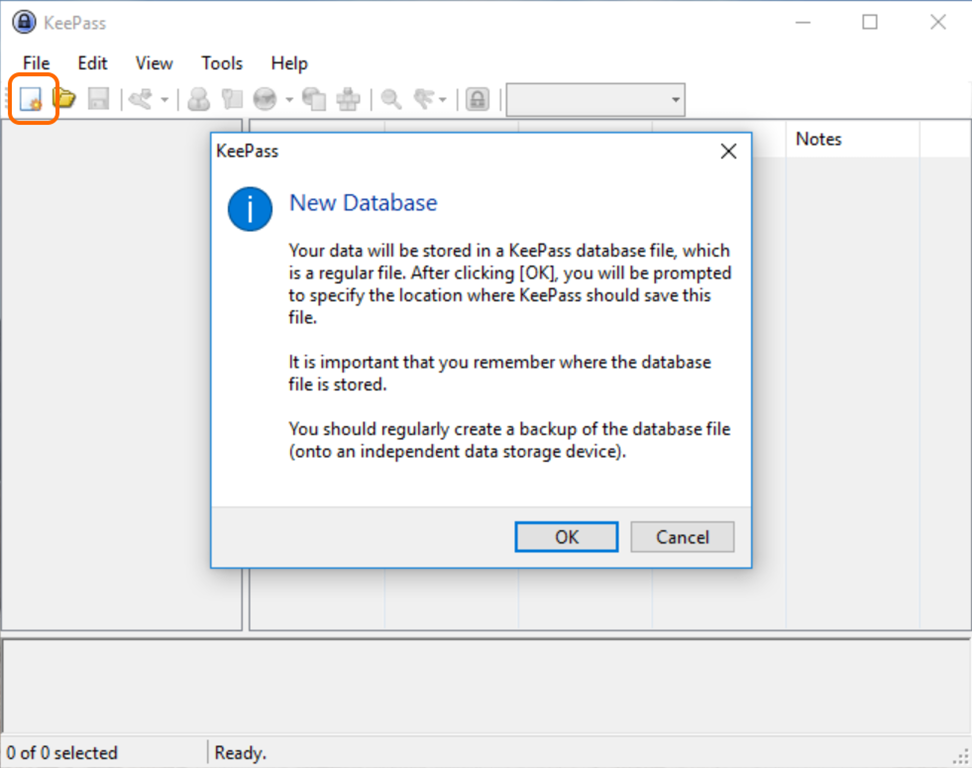
Task: Click the Copy User Name toolbar icon
Action: pyautogui.click(x=199, y=99)
